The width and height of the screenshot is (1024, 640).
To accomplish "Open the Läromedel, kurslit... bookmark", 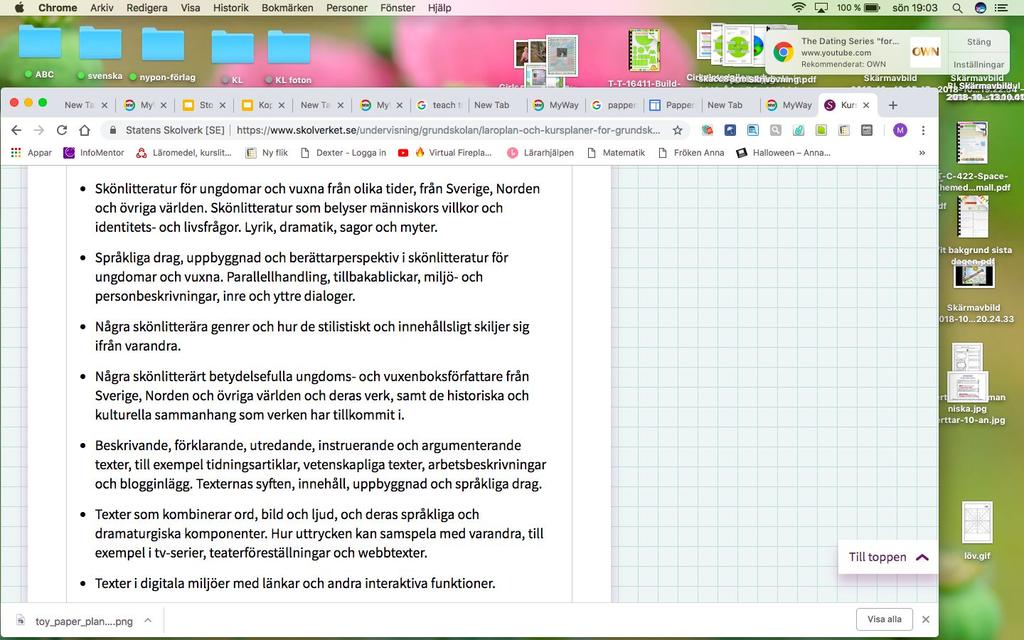I will (184, 152).
